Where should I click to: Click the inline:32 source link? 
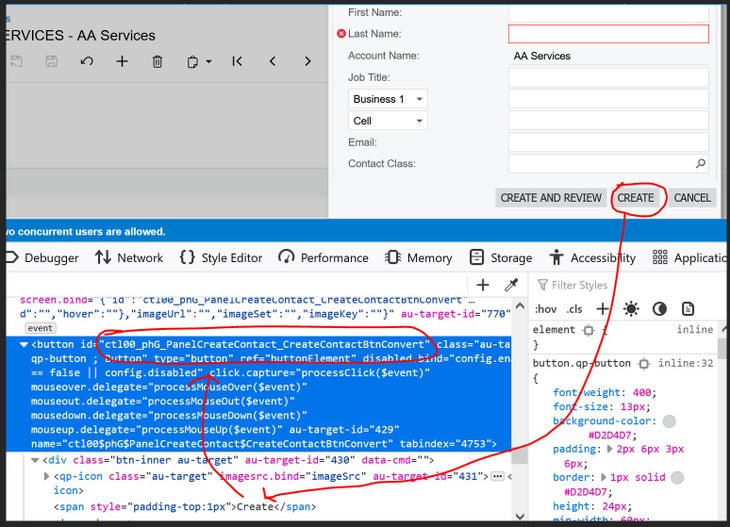[685, 363]
